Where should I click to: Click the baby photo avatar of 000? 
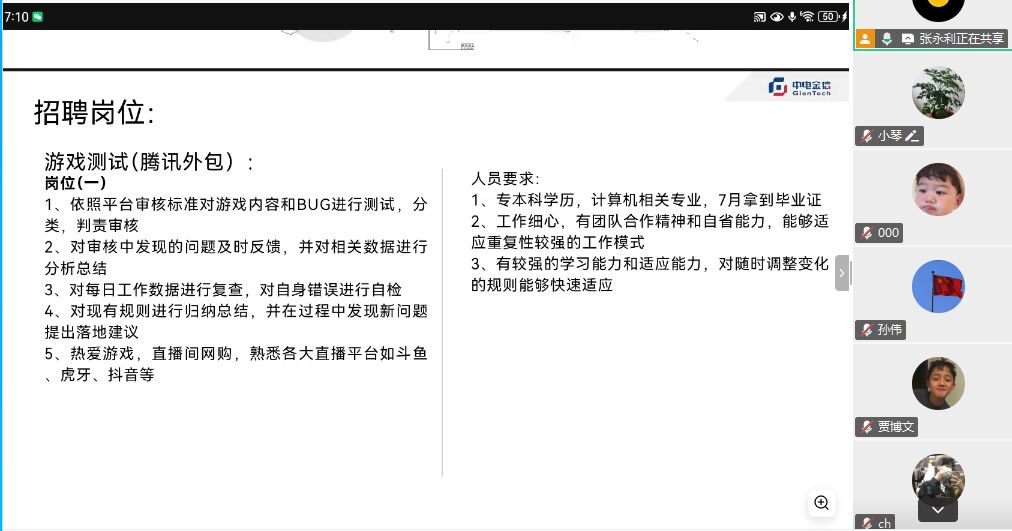tap(938, 190)
